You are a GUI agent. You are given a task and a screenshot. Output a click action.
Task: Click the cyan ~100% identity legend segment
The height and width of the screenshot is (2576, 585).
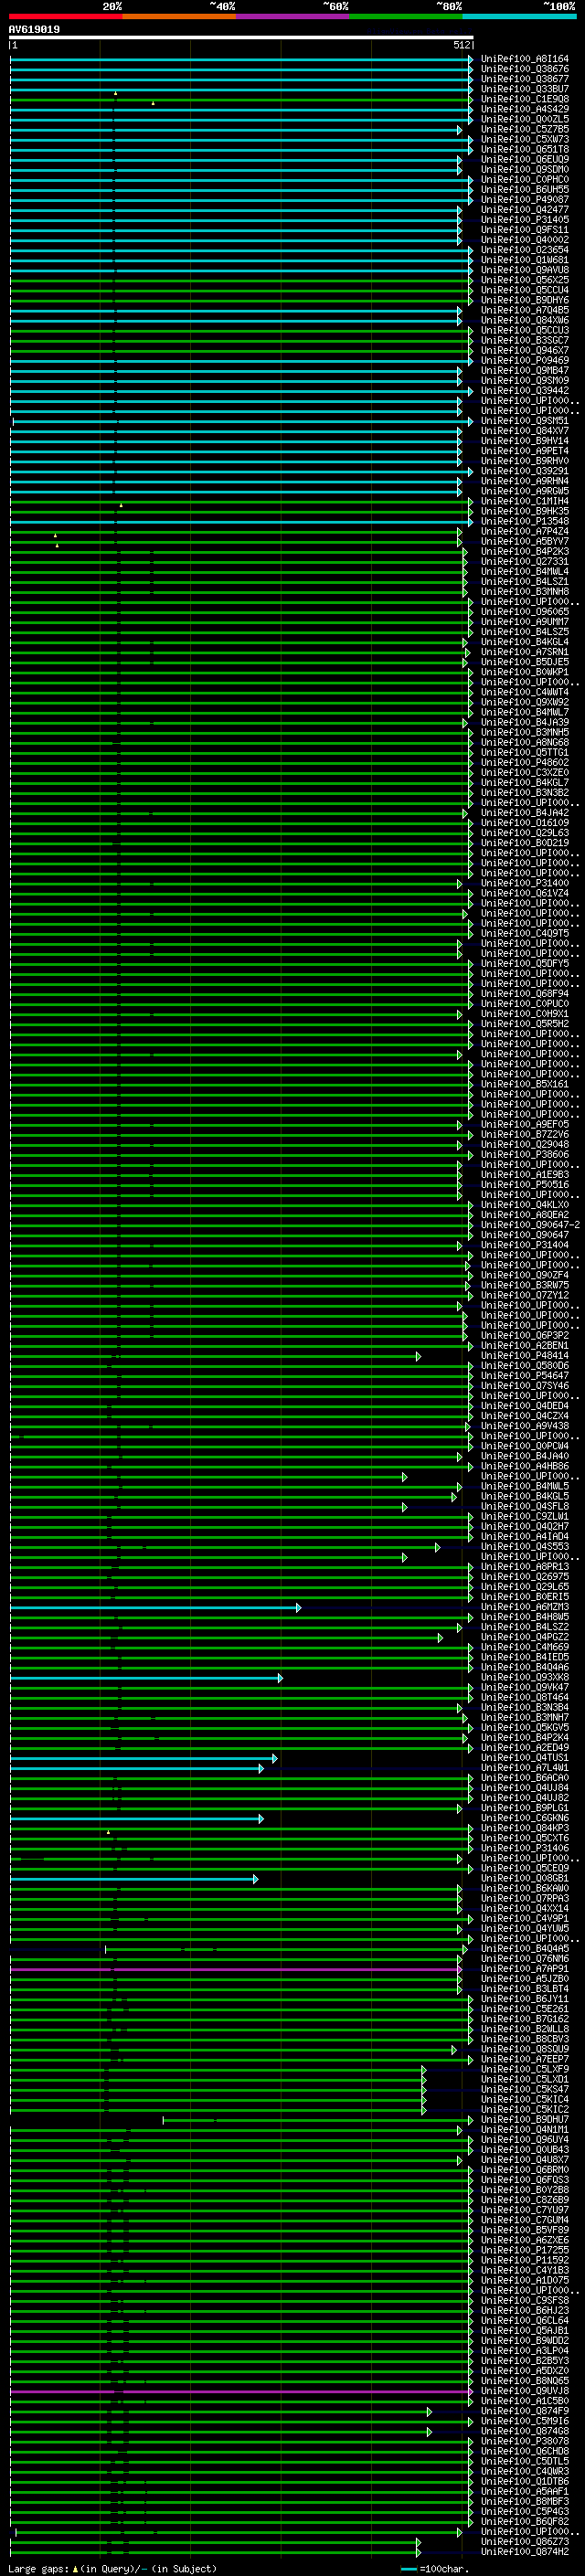(x=519, y=16)
